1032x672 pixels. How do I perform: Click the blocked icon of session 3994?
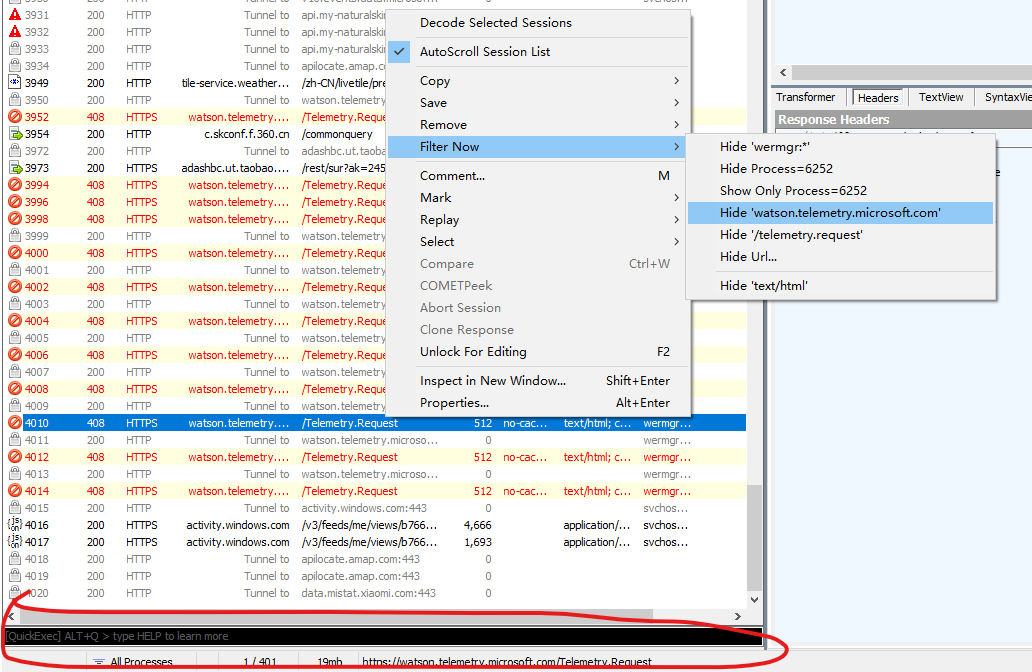tap(14, 185)
